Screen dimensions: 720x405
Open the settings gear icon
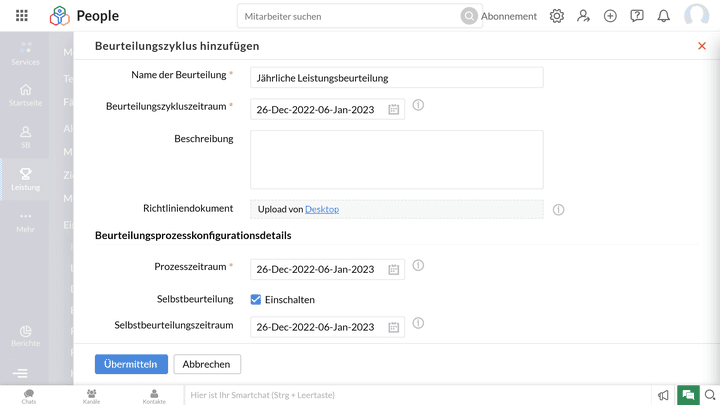pyautogui.click(x=557, y=16)
